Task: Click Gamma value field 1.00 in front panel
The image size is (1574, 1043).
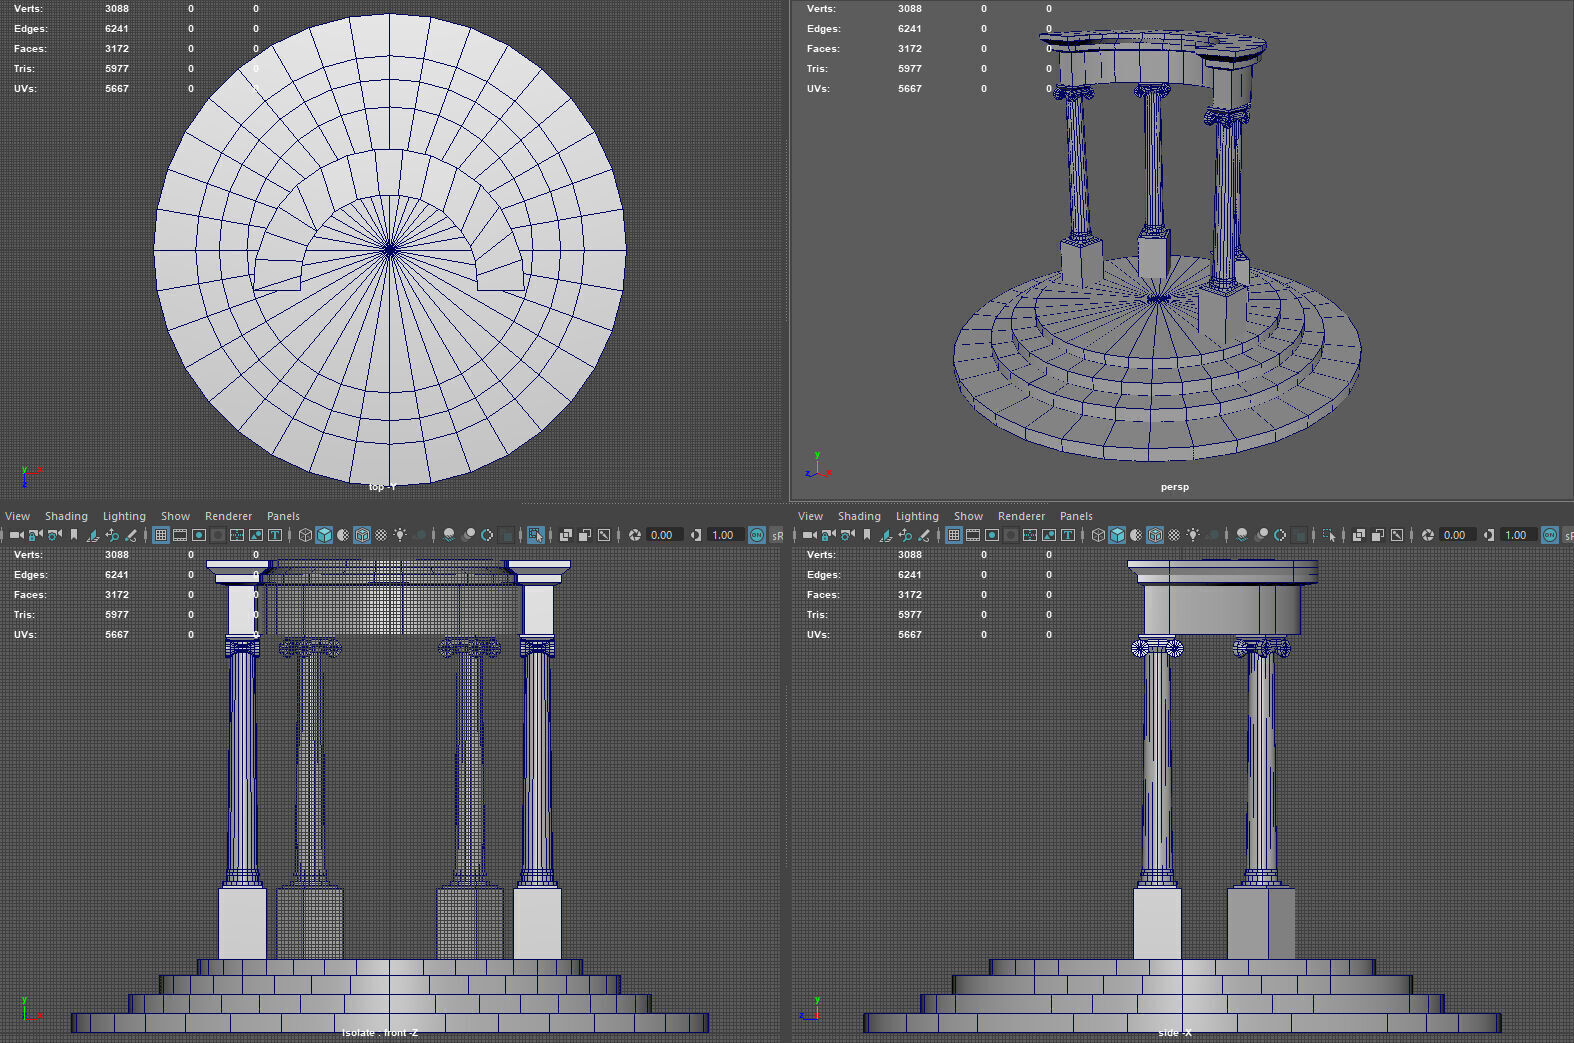Action: tap(725, 535)
